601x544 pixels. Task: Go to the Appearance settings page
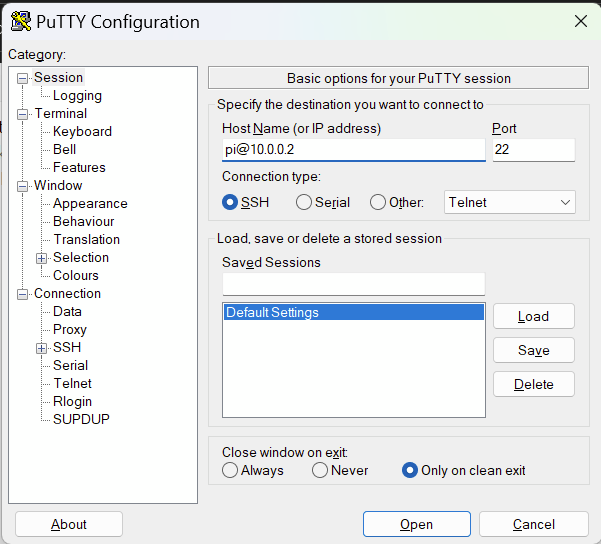[x=90, y=204]
